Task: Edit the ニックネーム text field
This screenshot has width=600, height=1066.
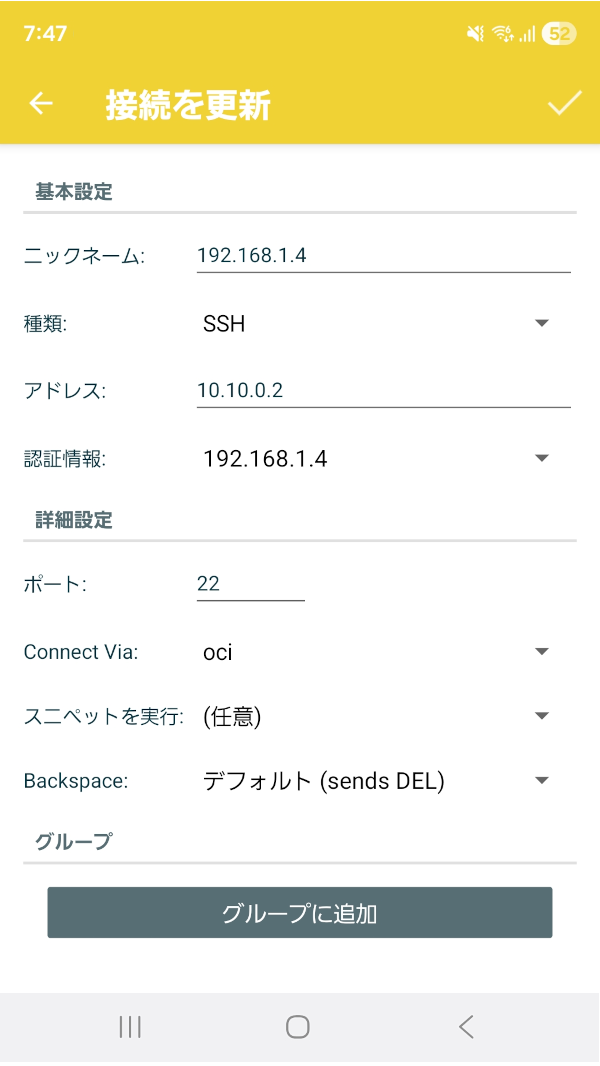Action: tap(383, 256)
